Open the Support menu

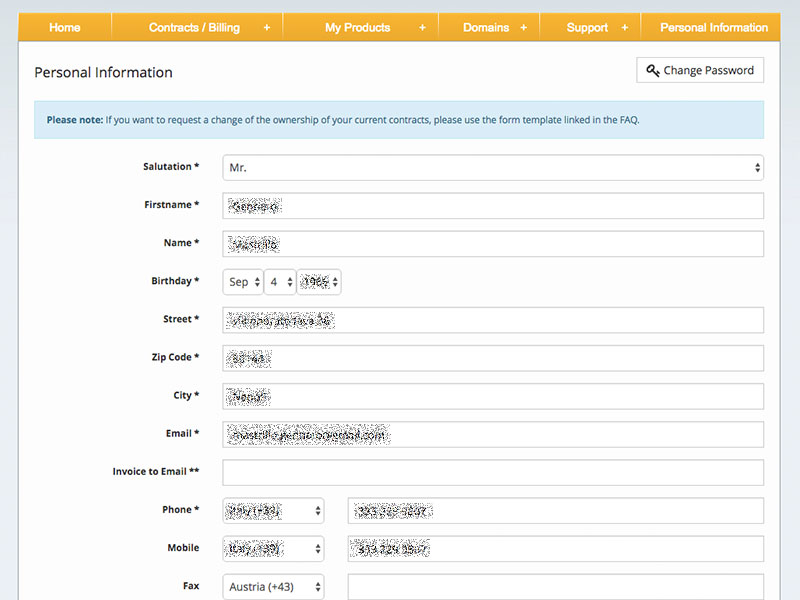(x=587, y=28)
